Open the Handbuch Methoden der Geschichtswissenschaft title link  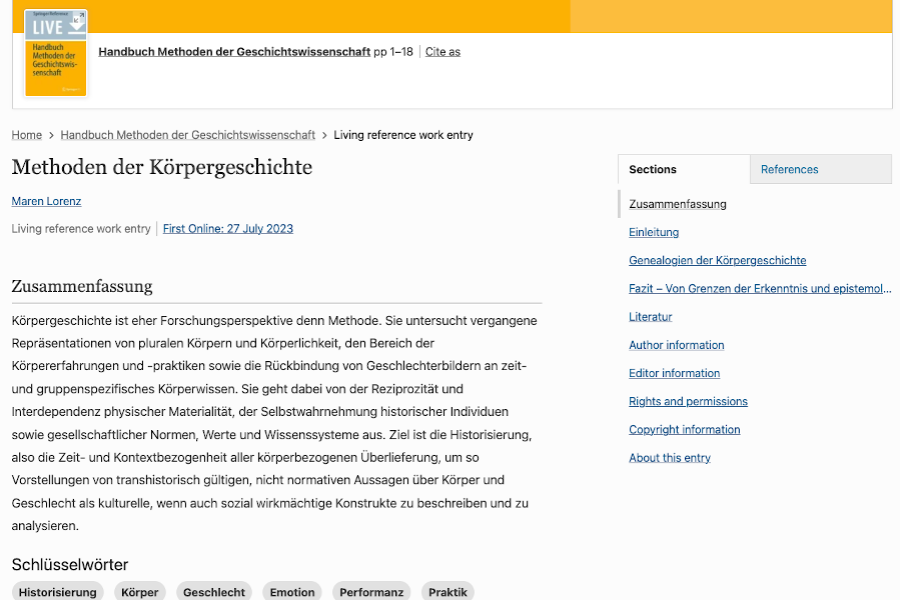[234, 52]
